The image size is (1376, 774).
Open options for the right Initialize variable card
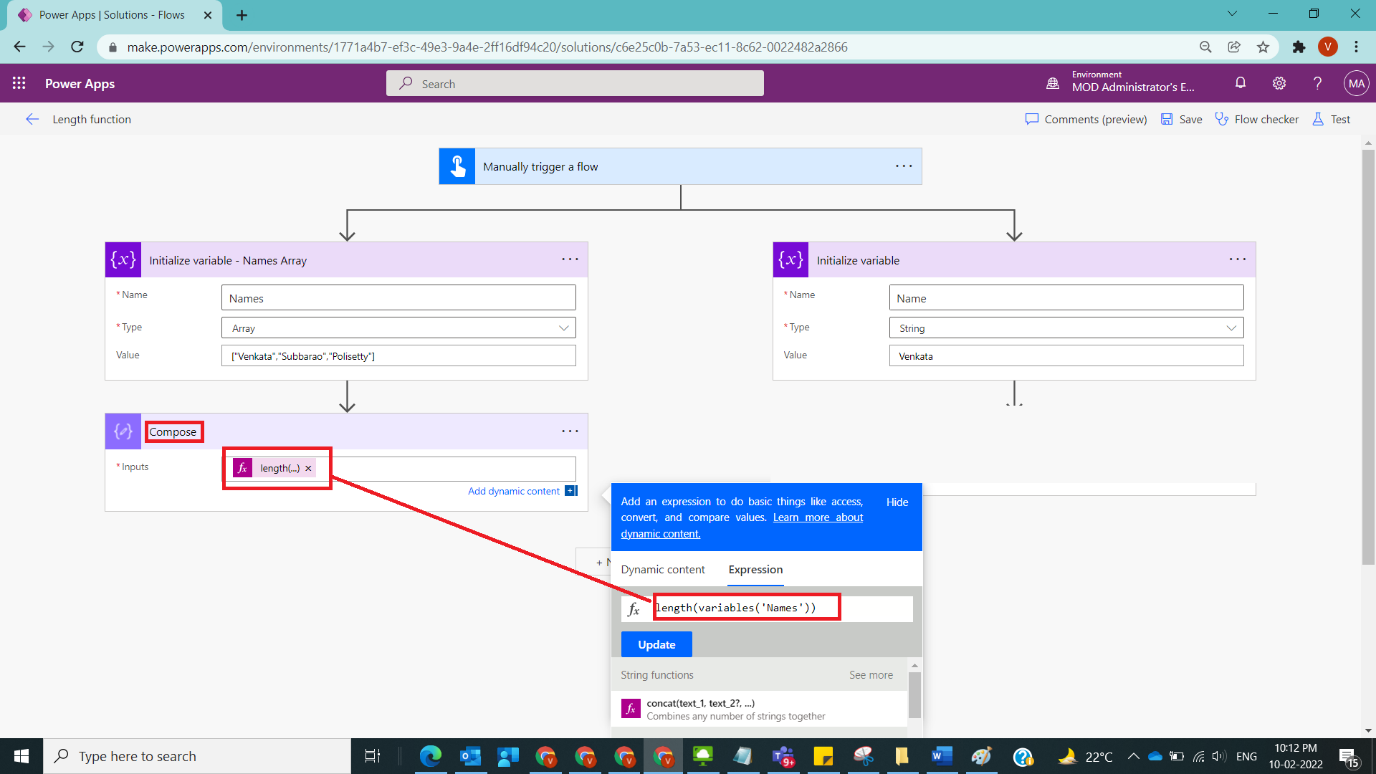click(1238, 259)
